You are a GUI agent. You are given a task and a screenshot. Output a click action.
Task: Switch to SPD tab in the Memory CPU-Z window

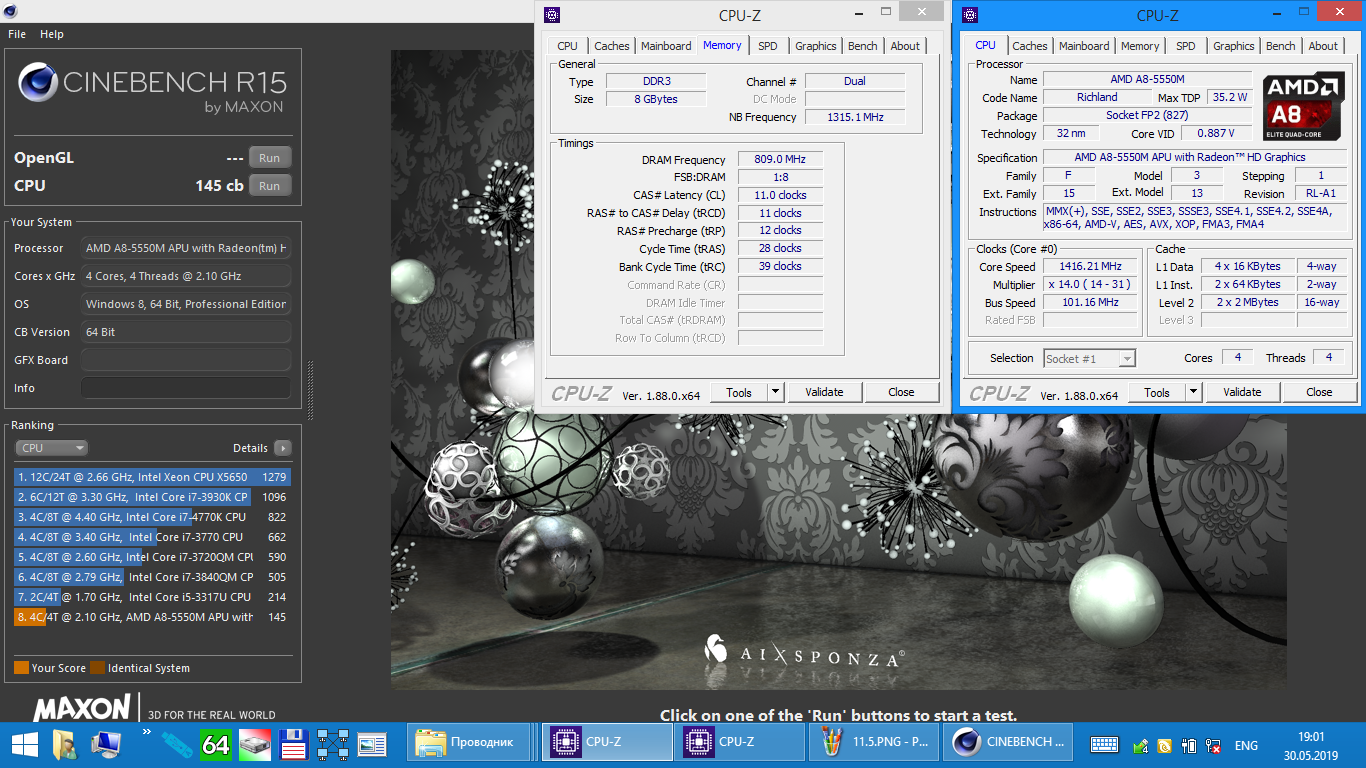(x=767, y=46)
